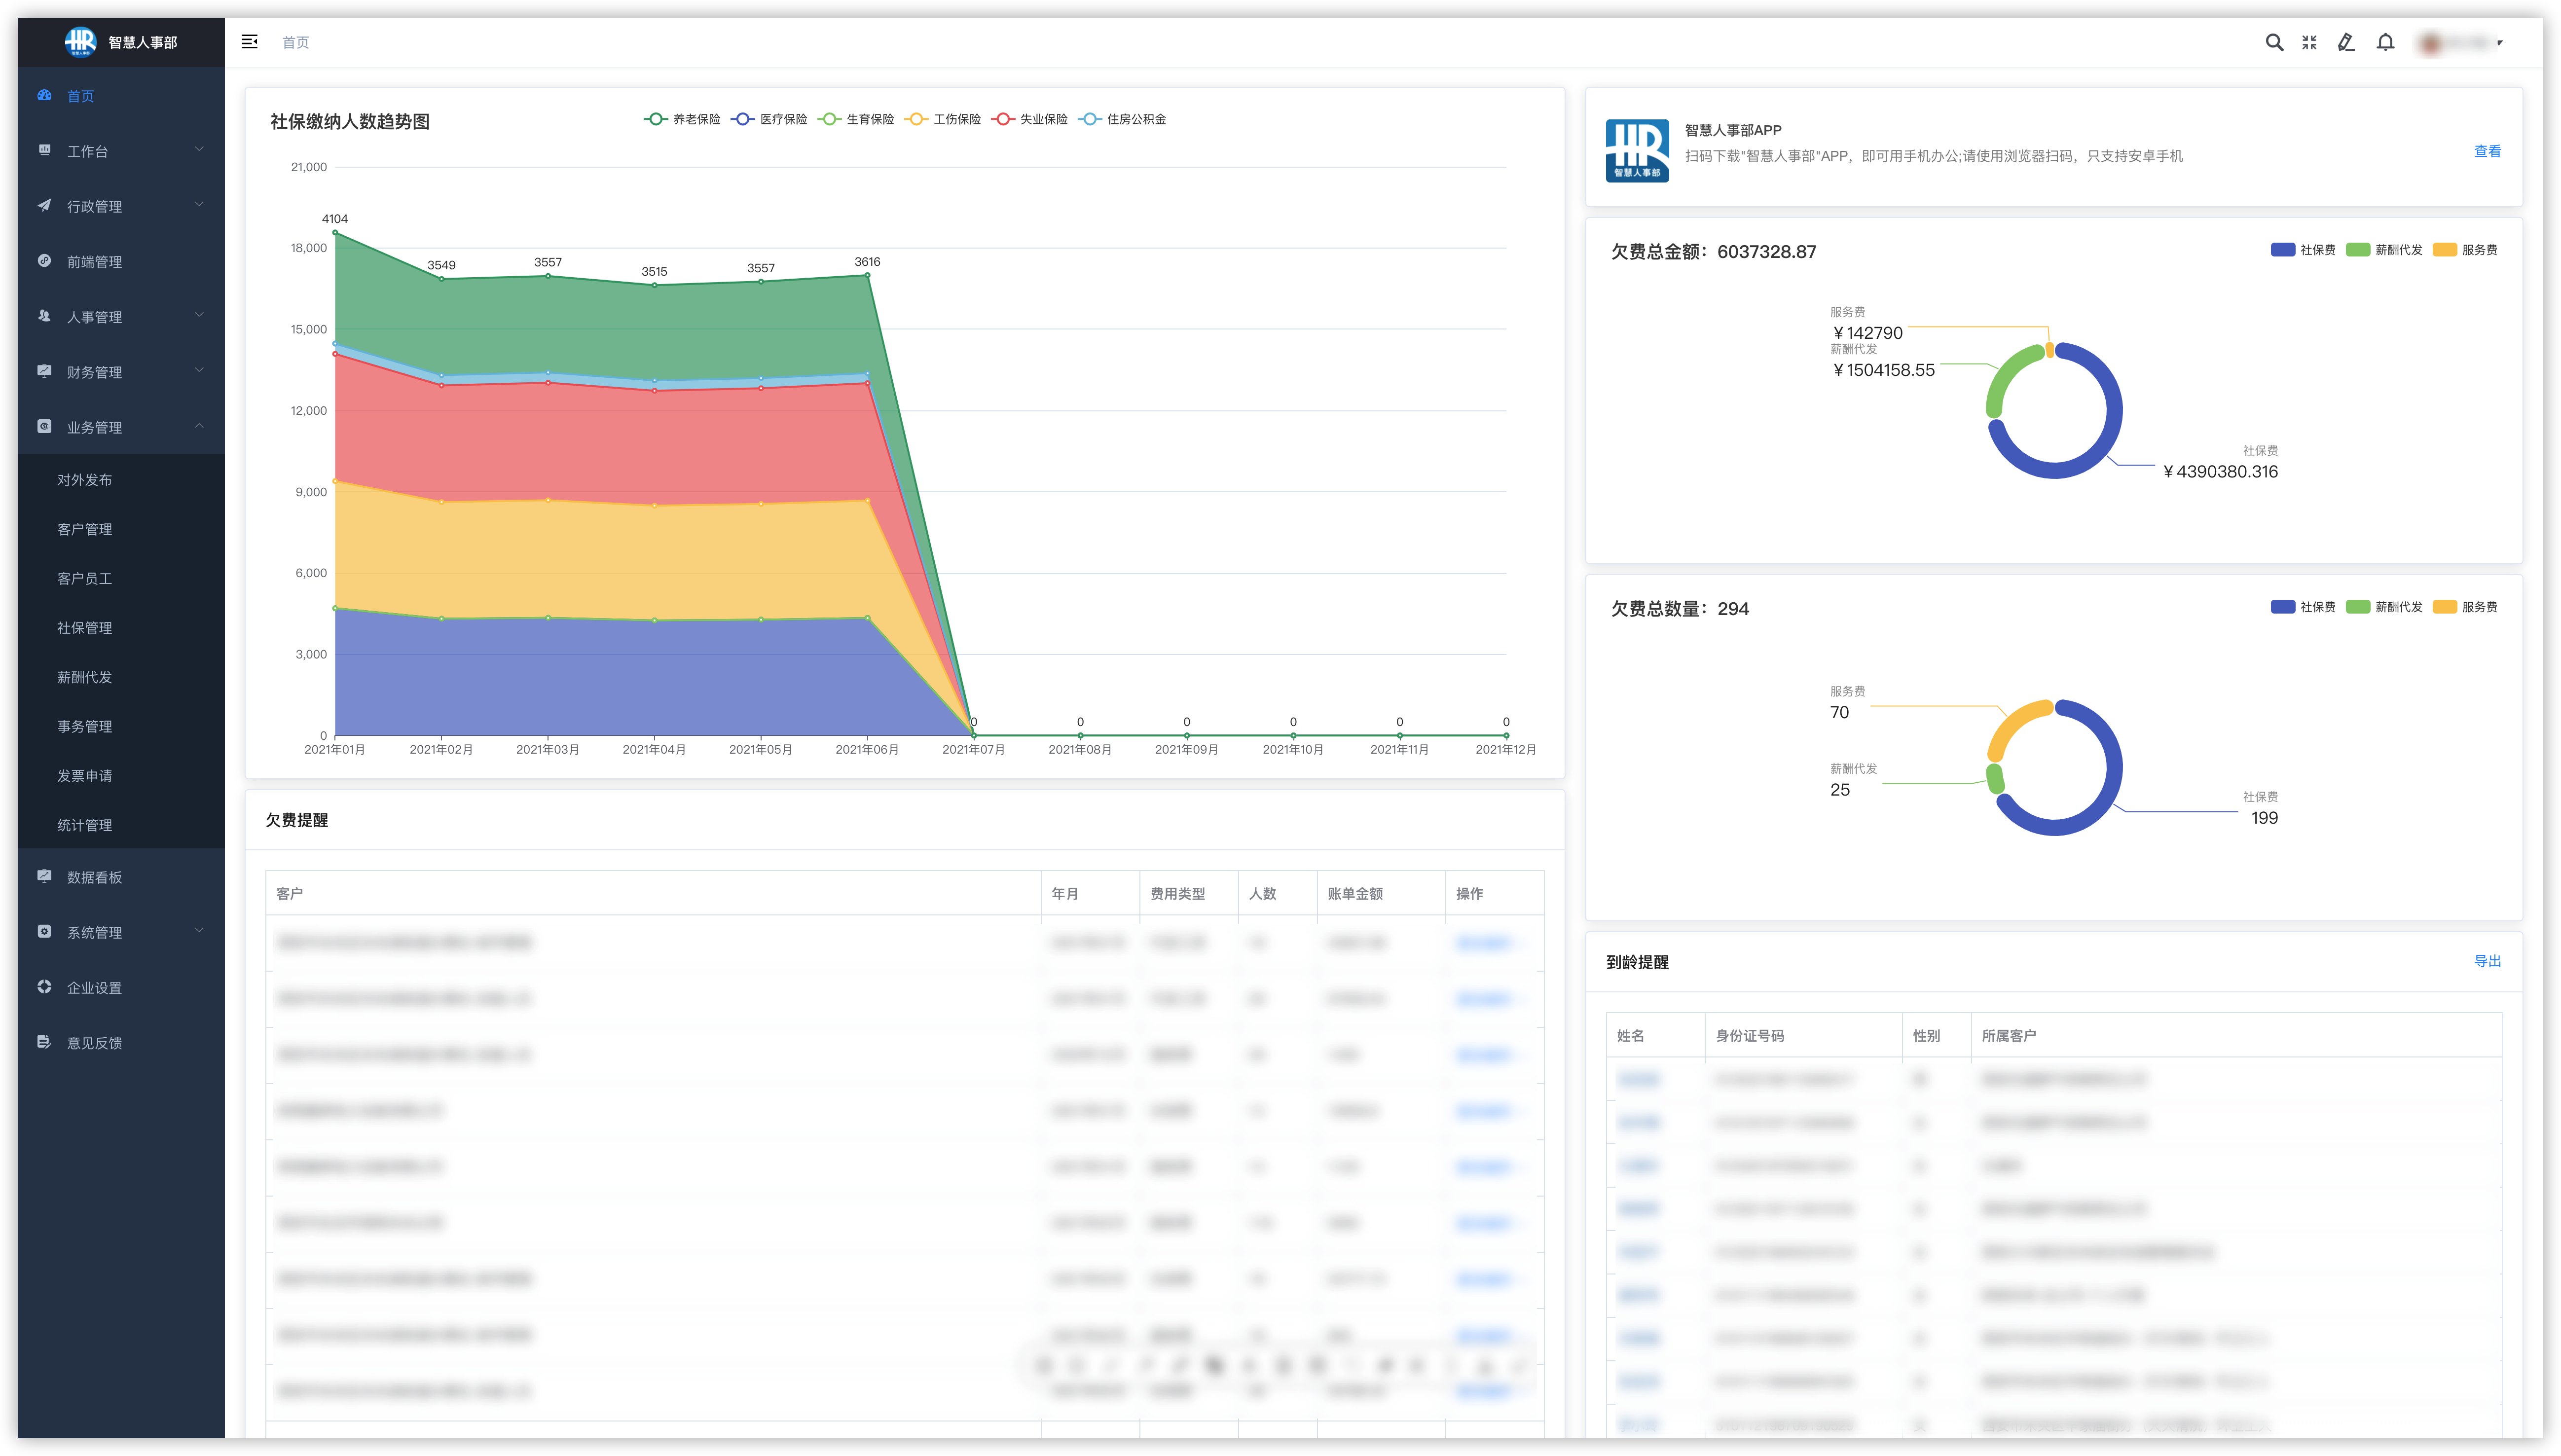Click the 首页 breadcrumb tab
This screenshot has height=1456, width=2561.
(x=295, y=42)
